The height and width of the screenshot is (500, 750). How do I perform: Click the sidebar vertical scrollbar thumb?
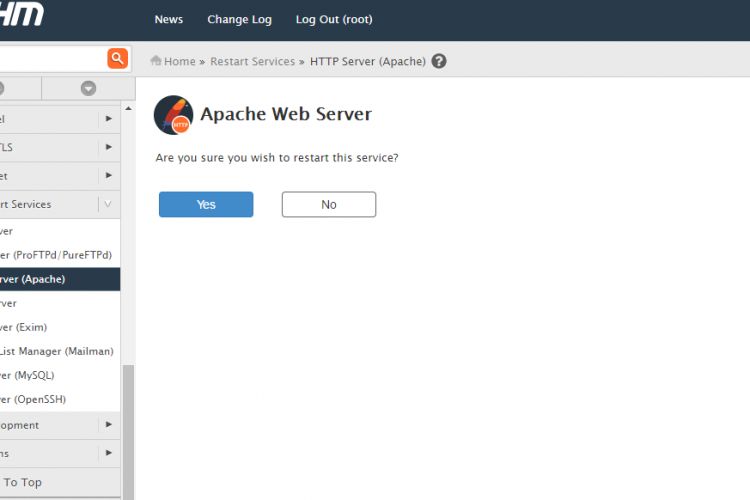pos(128,432)
